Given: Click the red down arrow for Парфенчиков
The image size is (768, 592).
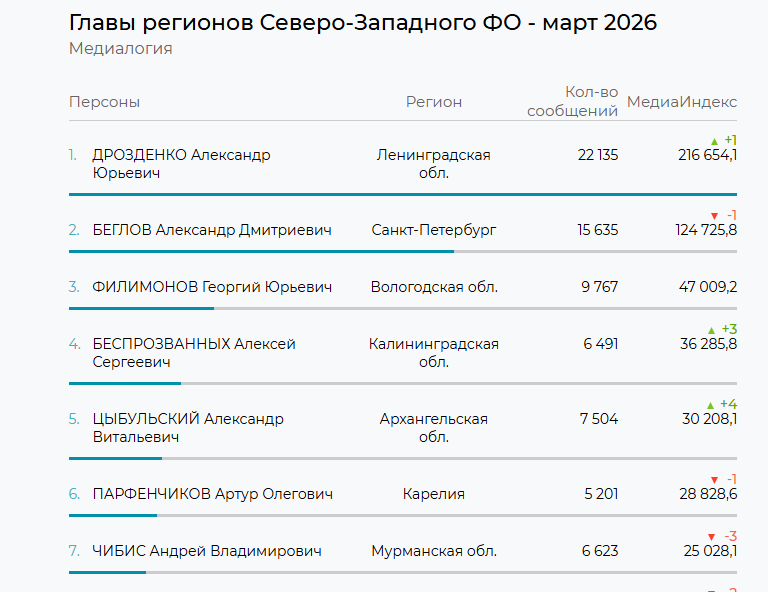Looking at the screenshot, I should click(x=714, y=480).
